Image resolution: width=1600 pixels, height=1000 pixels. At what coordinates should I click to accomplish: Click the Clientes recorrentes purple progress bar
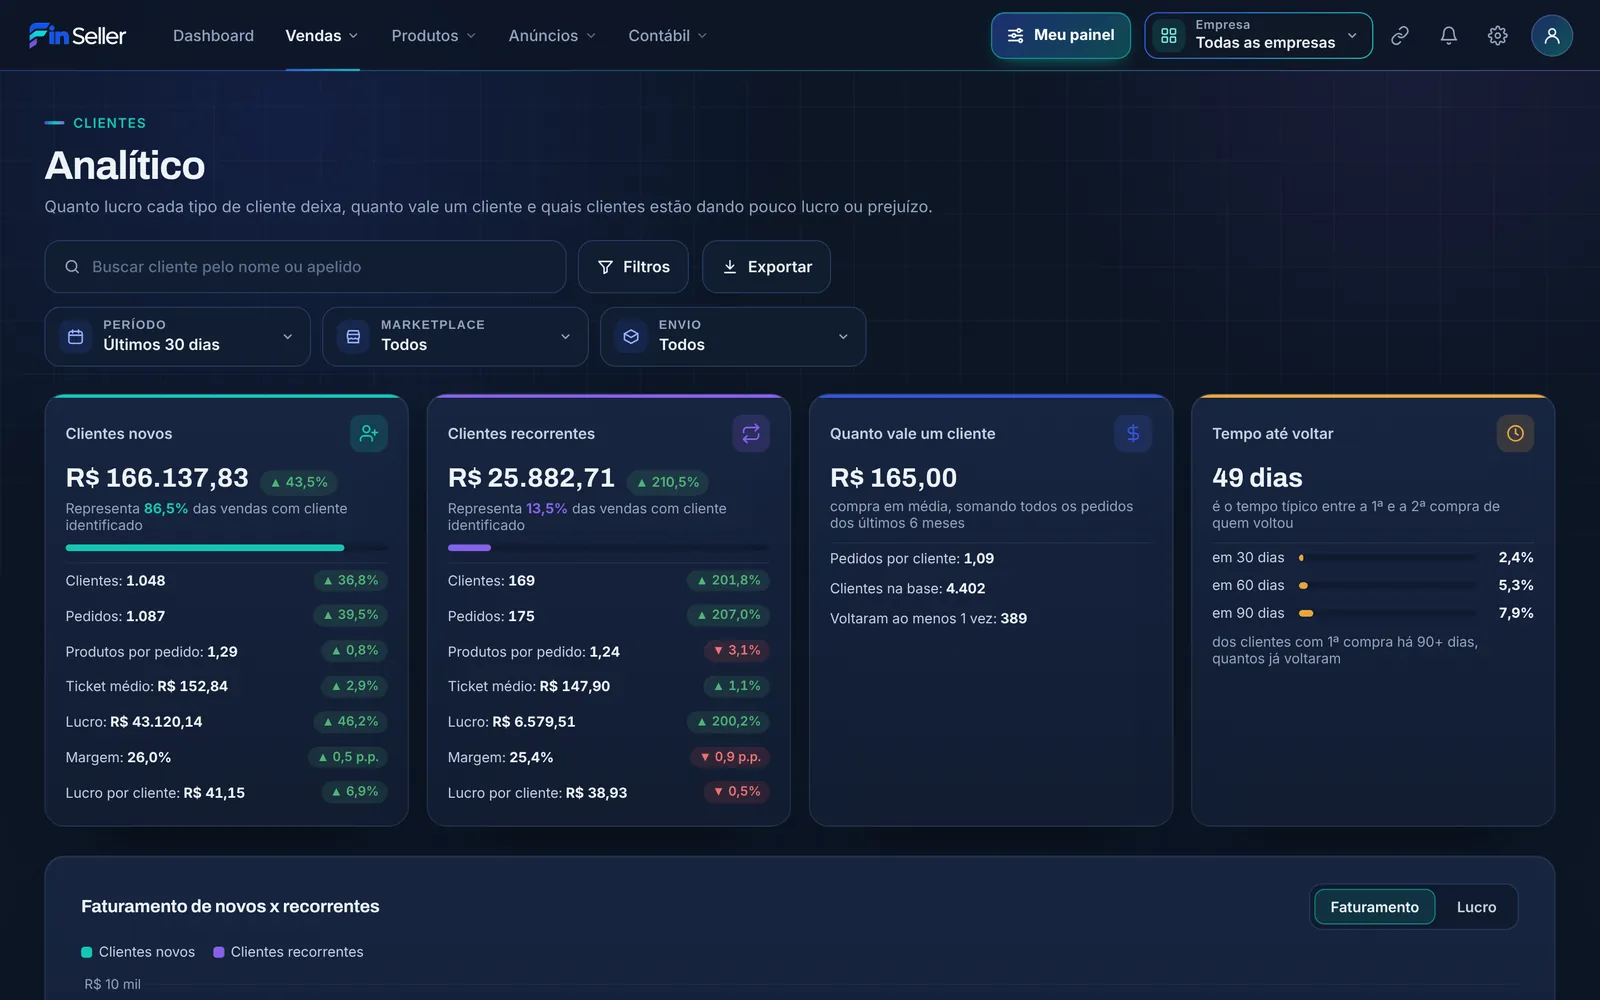coord(469,548)
